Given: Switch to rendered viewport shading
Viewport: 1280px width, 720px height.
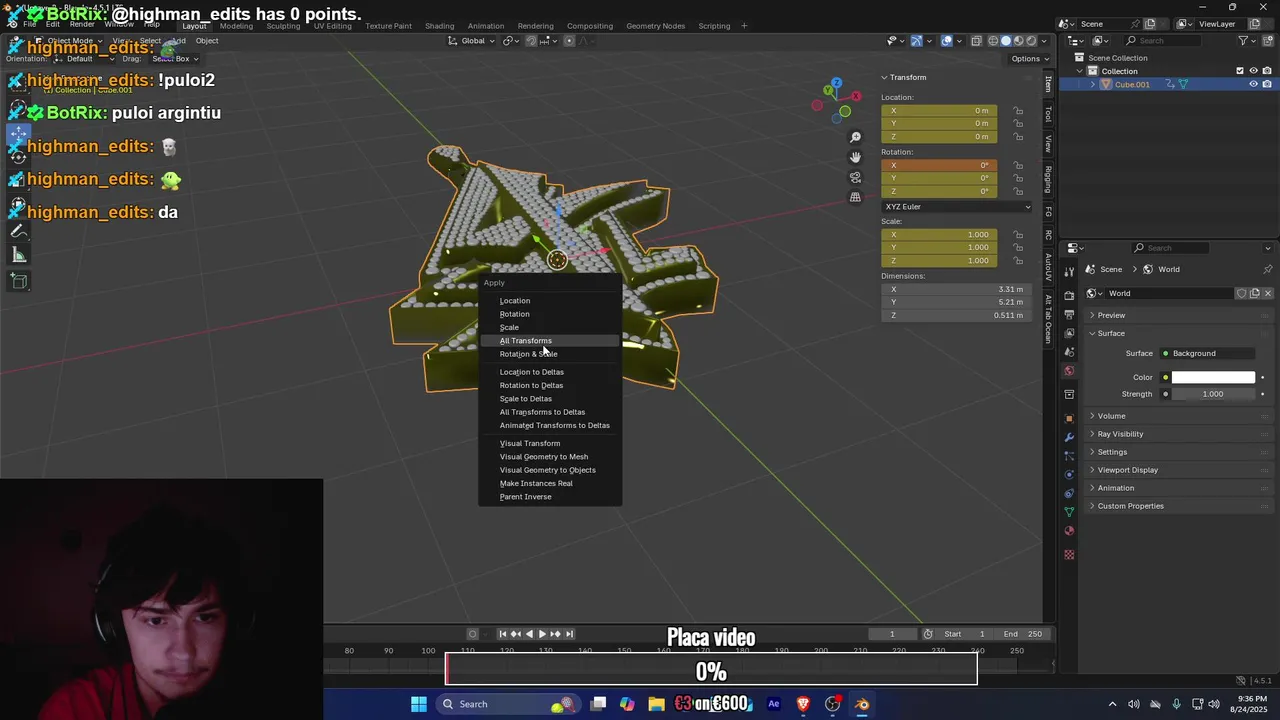Looking at the screenshot, I should pos(1032,41).
